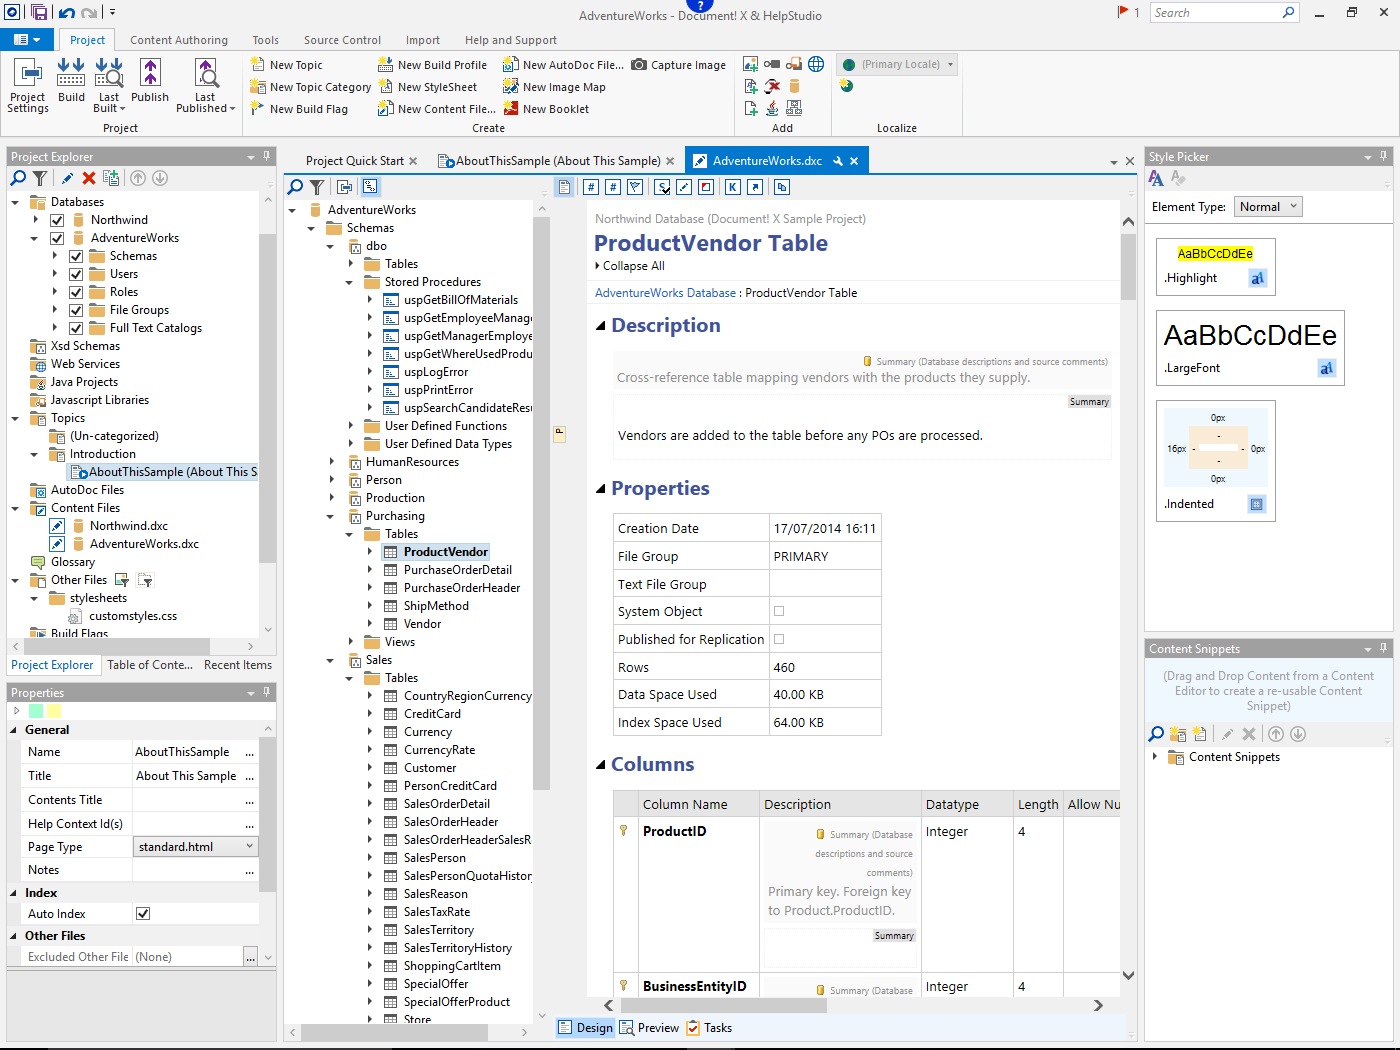Select the green color swatch in Properties panel

(x=36, y=711)
